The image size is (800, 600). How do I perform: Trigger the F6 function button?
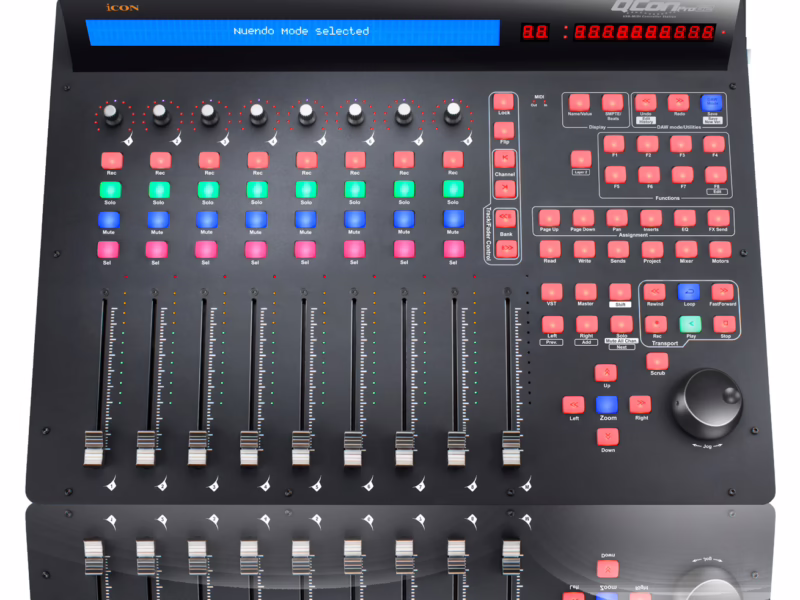[x=649, y=176]
